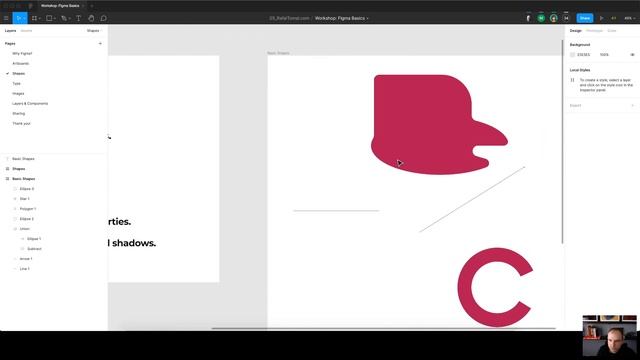The width and height of the screenshot is (640, 360).
Task: Select the Union layer
Action: coord(24,229)
